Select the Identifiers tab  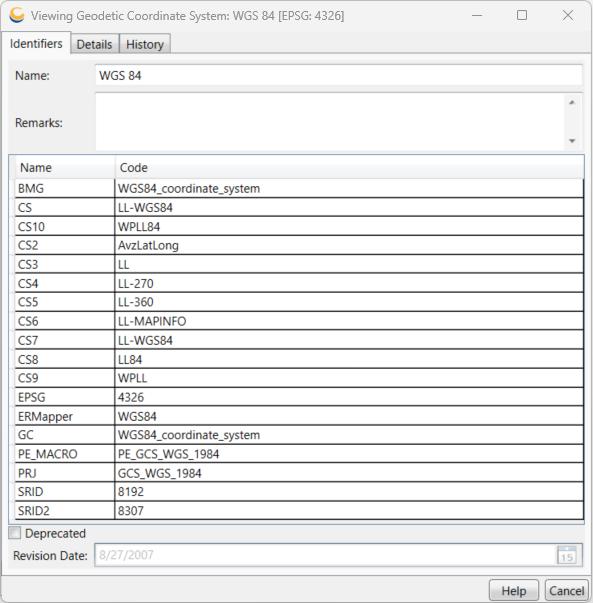point(36,43)
